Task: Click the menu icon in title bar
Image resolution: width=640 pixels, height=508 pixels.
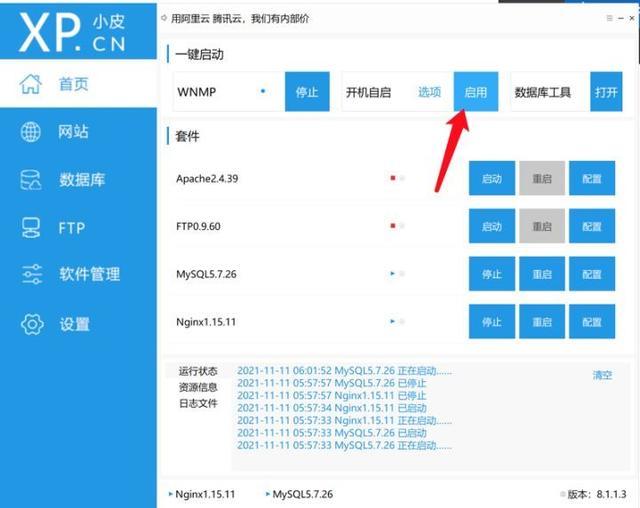Action: point(609,18)
